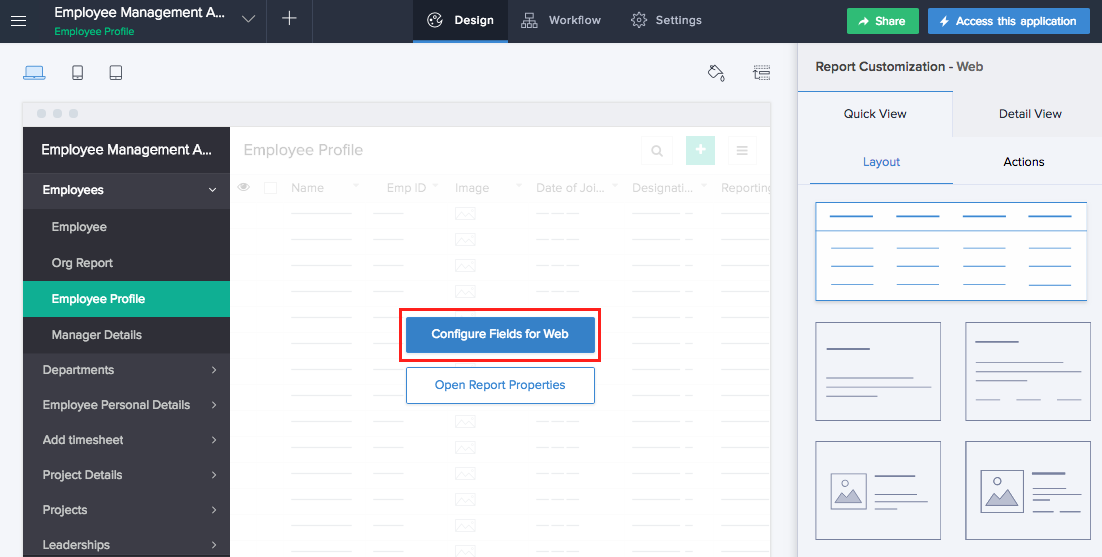
Task: Expand the Project Details section
Action: [x=127, y=476]
